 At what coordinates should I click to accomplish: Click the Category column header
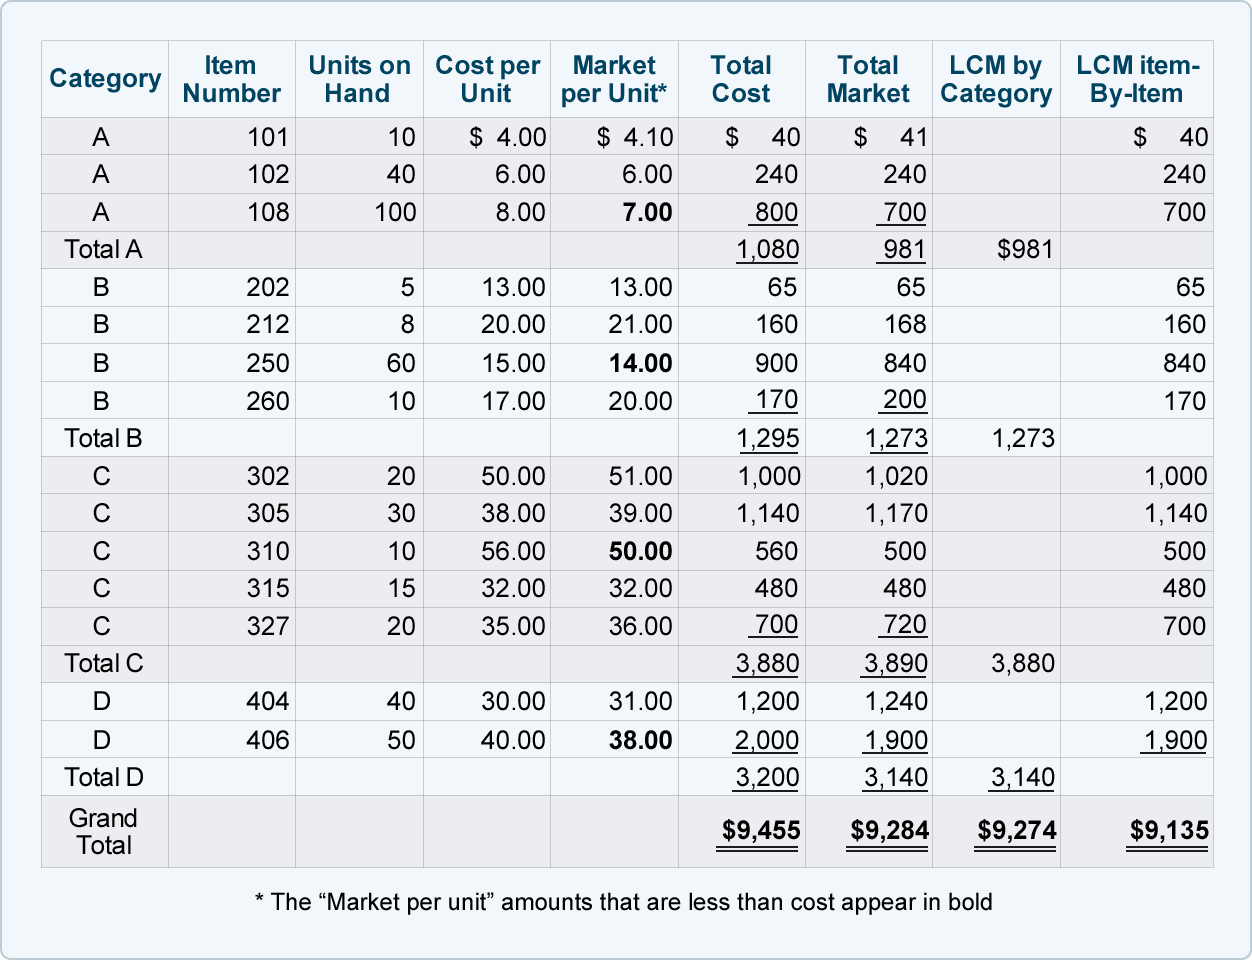tap(105, 79)
